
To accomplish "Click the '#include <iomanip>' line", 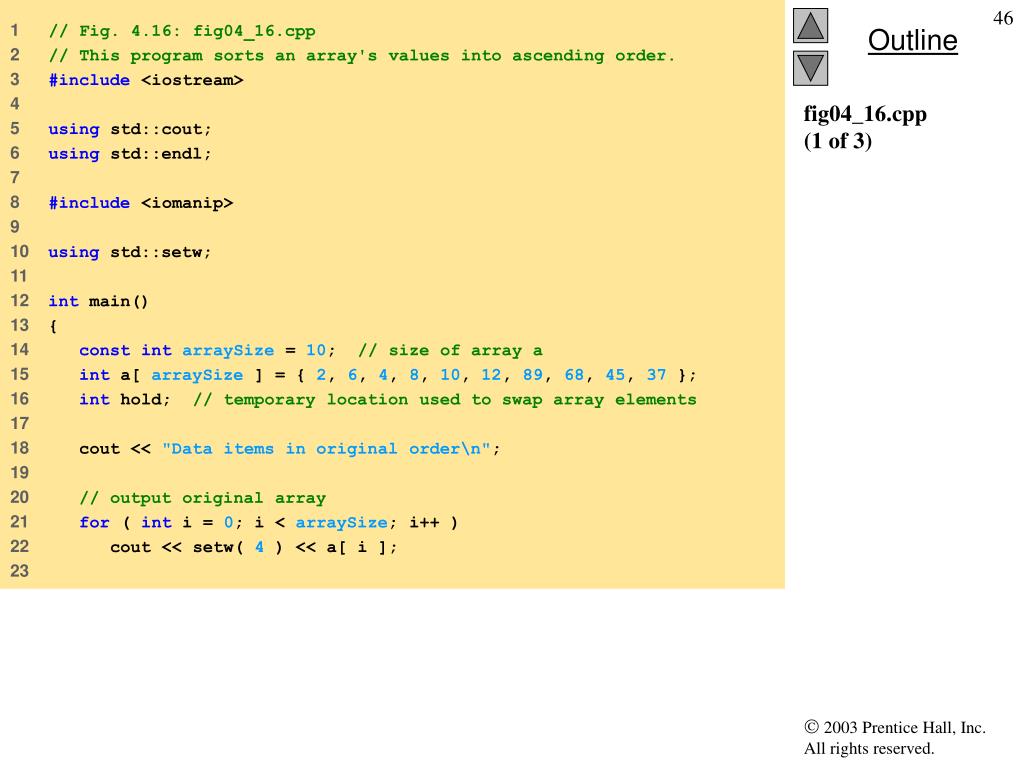I will point(140,203).
